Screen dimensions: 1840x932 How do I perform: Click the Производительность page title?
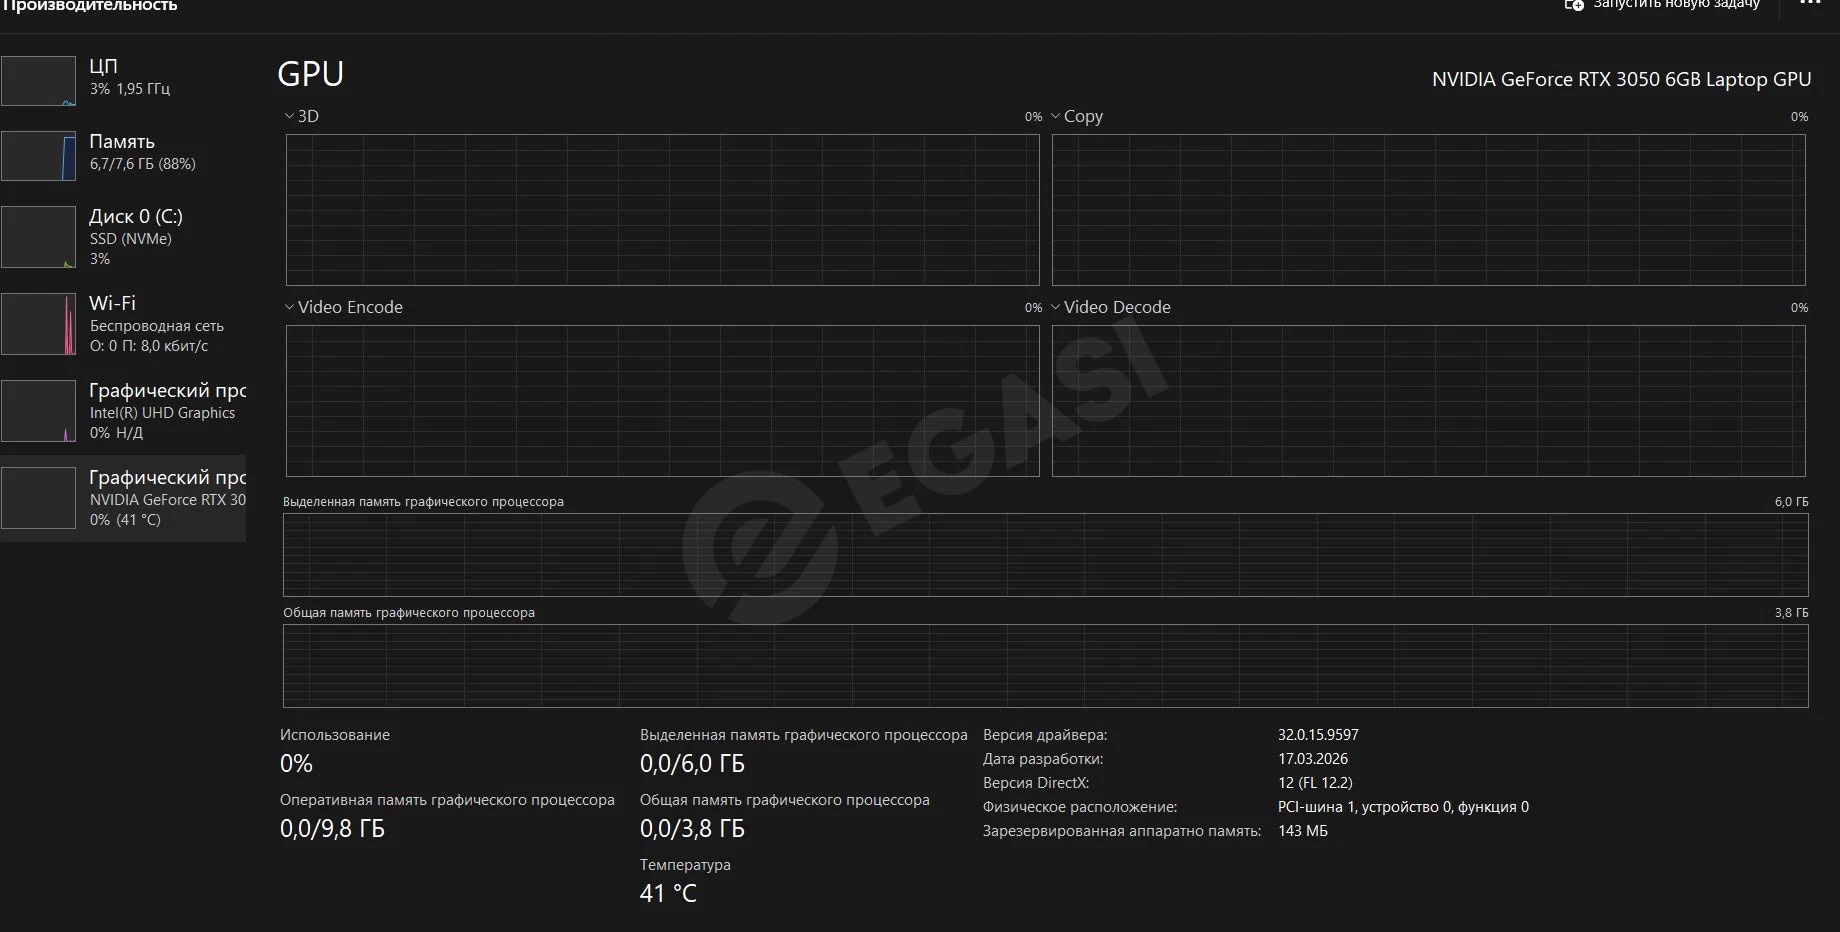pos(89,6)
